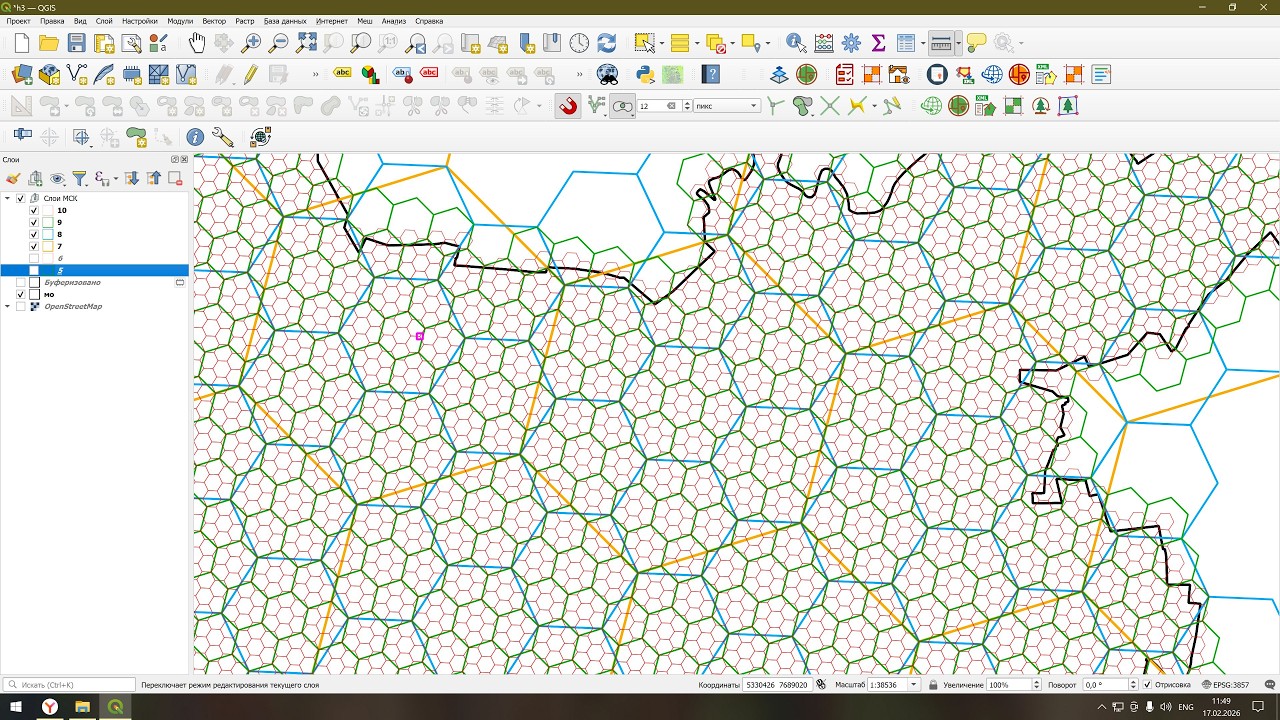Toggle the Слои МСК group checkbox
The width and height of the screenshot is (1280, 720).
(21, 198)
